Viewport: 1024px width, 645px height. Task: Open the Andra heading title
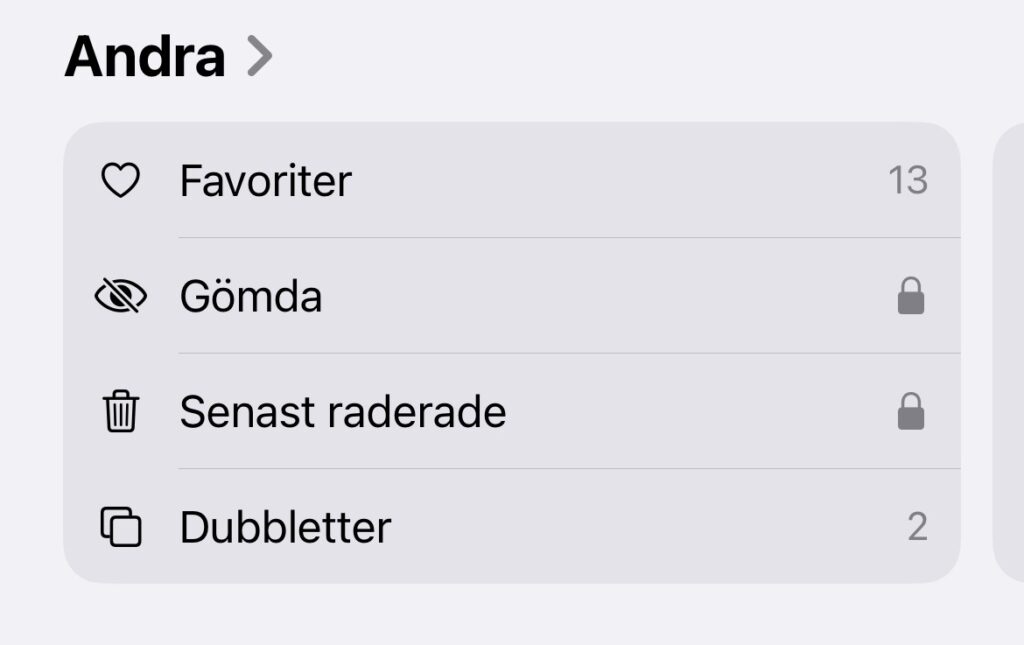point(145,57)
